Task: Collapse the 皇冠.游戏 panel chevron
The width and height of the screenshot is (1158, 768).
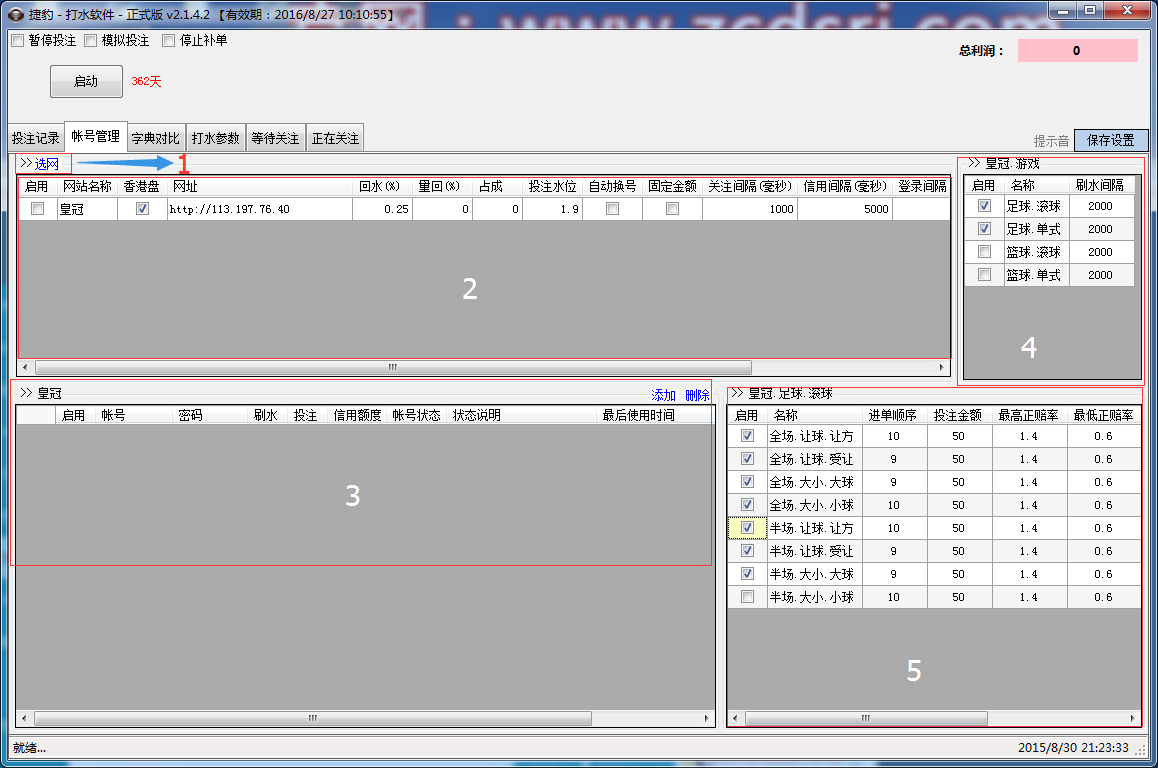Action: point(973,163)
